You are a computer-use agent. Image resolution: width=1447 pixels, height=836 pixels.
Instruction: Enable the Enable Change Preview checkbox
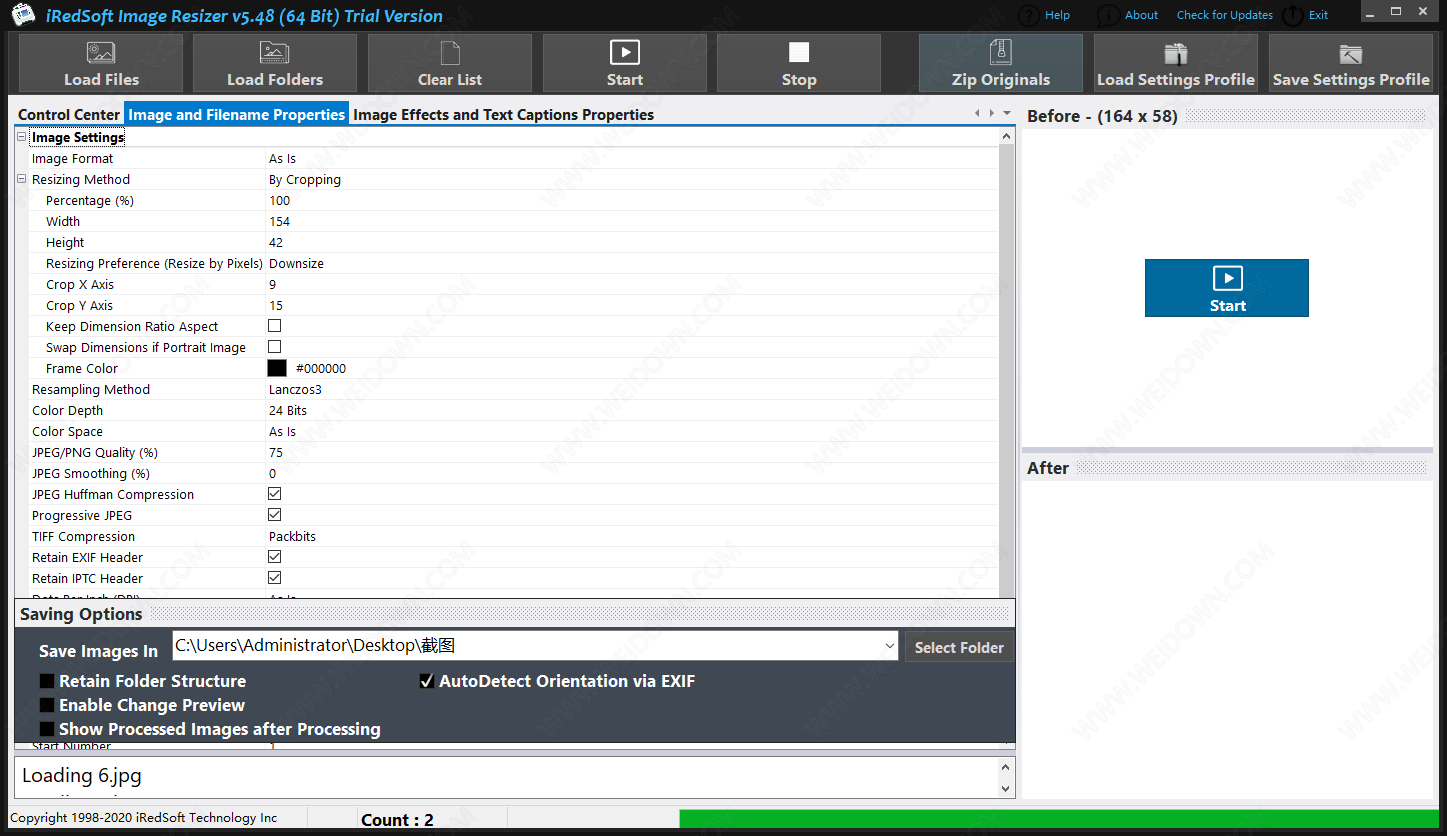coord(47,705)
